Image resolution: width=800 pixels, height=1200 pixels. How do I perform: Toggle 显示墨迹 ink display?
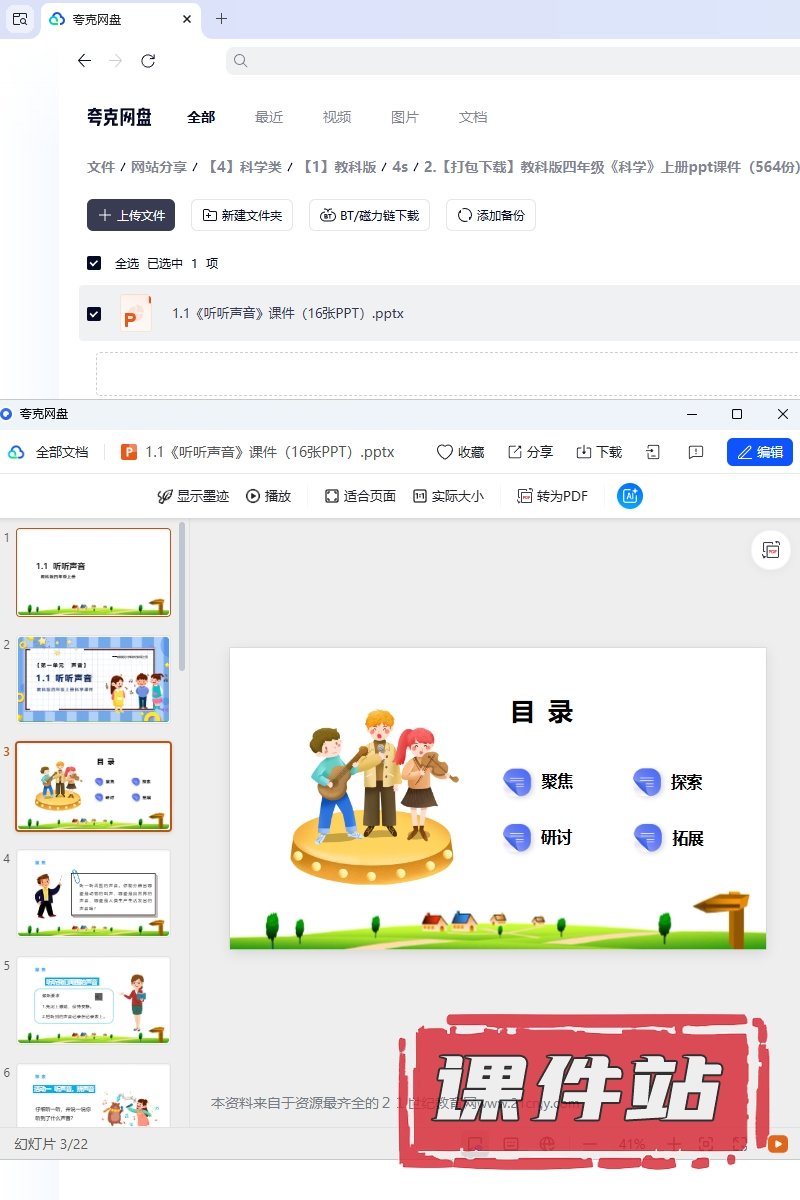(x=193, y=496)
